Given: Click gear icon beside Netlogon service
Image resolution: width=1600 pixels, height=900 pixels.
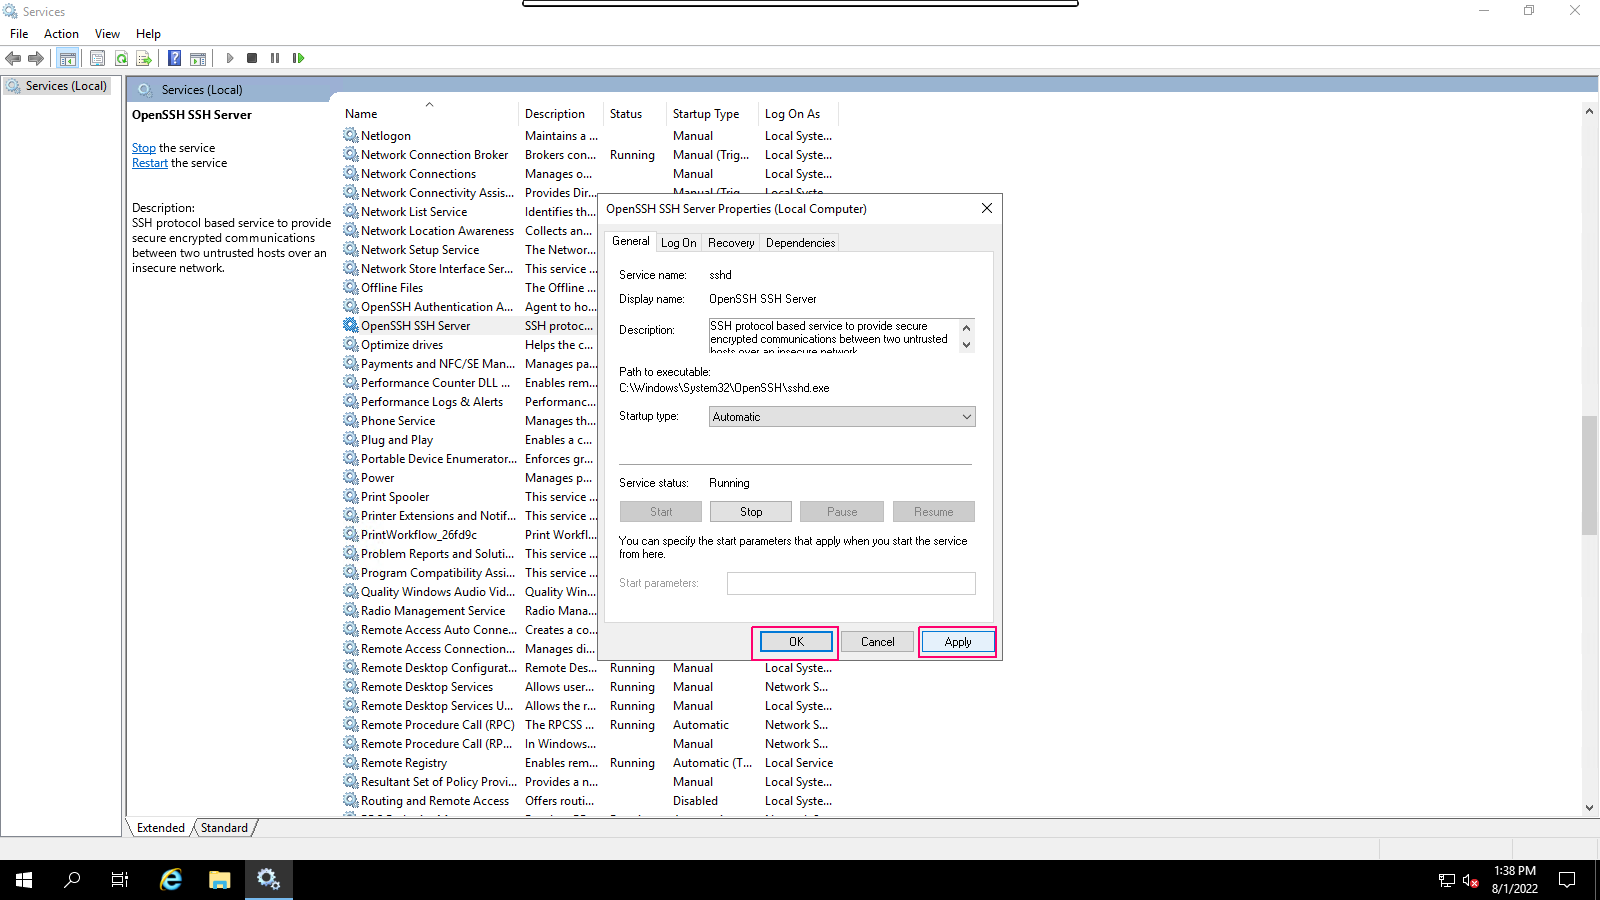Looking at the screenshot, I should point(350,135).
